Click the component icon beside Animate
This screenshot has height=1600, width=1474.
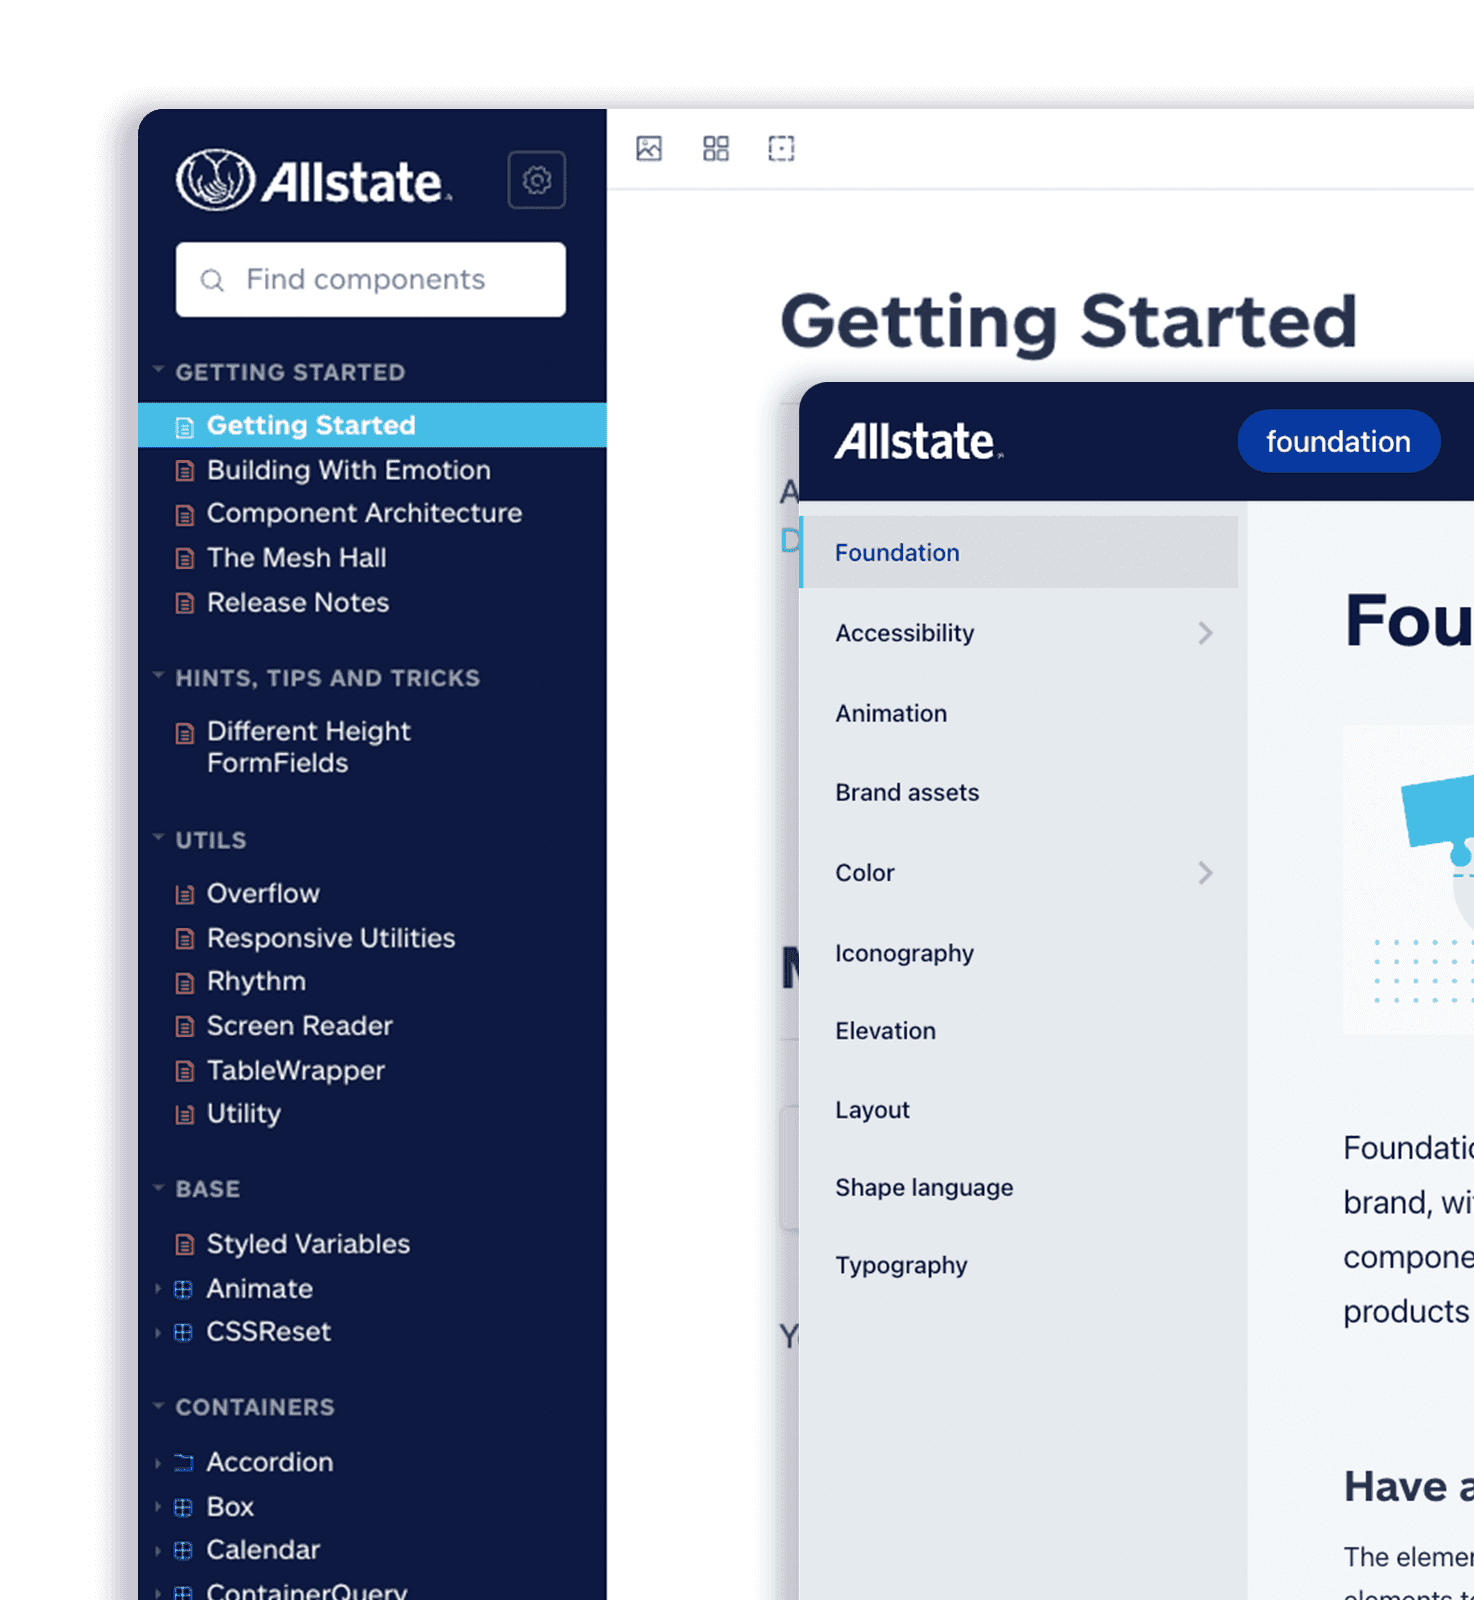(183, 1289)
